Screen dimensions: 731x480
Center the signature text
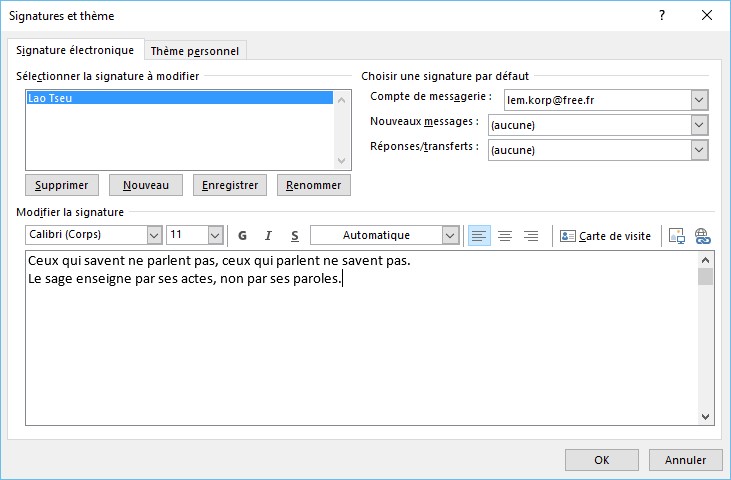pos(505,235)
